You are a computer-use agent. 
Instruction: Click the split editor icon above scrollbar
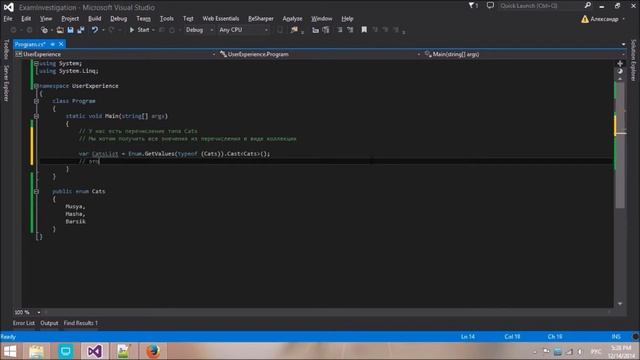pos(620,64)
